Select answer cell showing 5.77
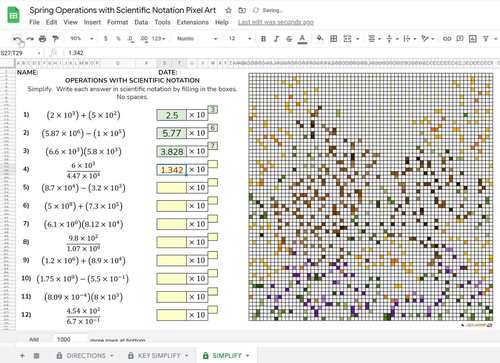The image size is (500, 363). pyautogui.click(x=171, y=133)
